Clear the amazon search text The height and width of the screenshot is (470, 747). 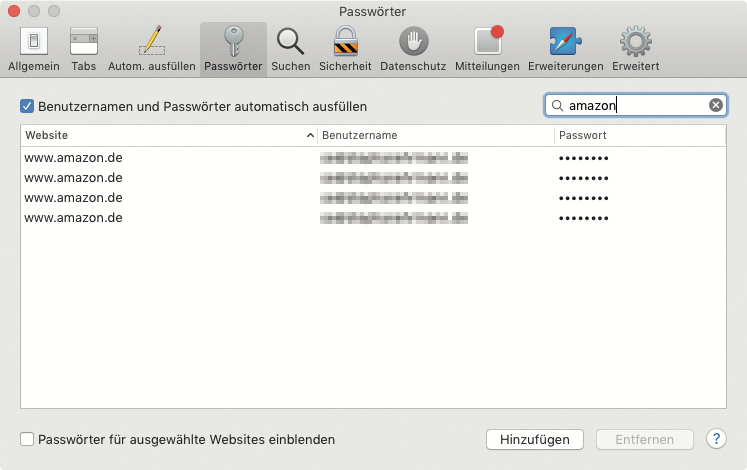pyautogui.click(x=716, y=105)
